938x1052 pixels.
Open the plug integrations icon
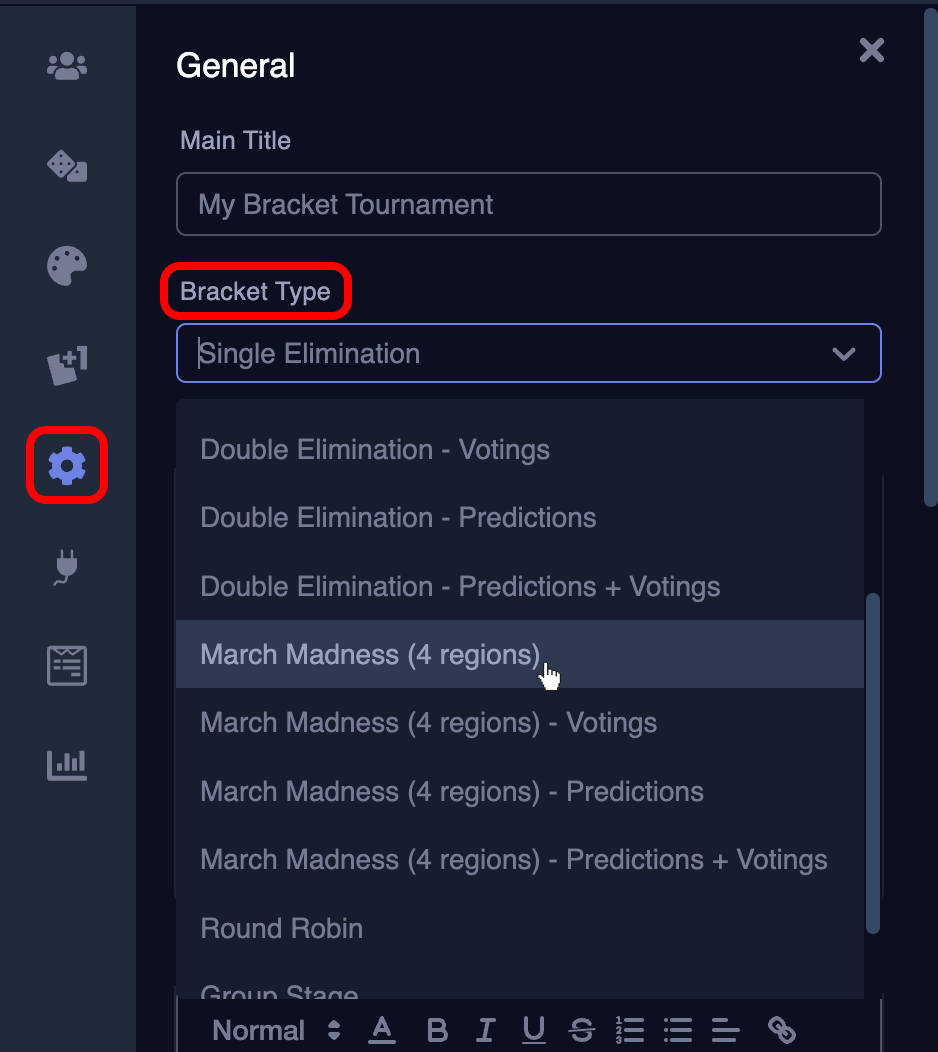[67, 567]
